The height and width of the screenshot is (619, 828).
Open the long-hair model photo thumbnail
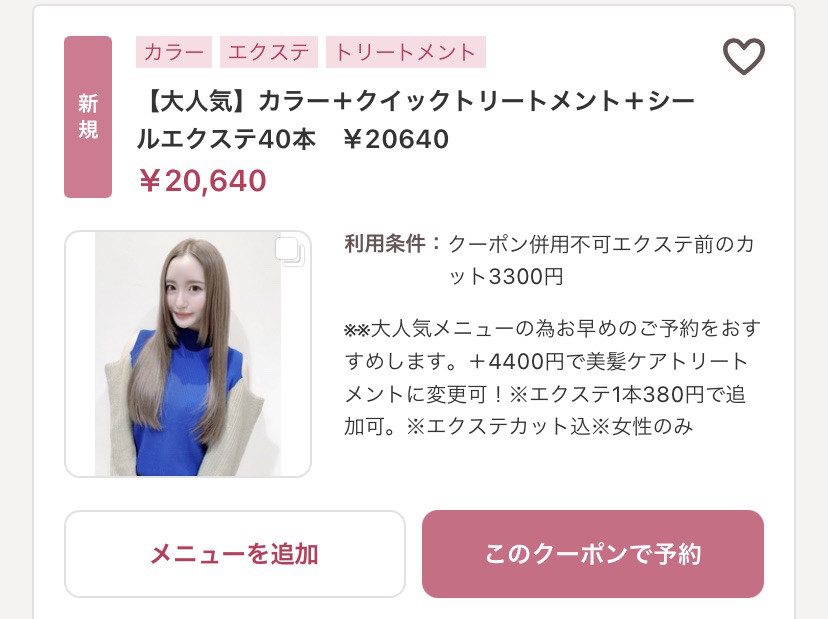click(187, 354)
